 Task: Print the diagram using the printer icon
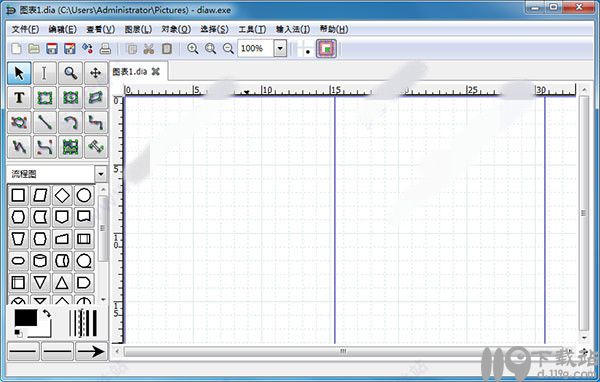click(105, 49)
